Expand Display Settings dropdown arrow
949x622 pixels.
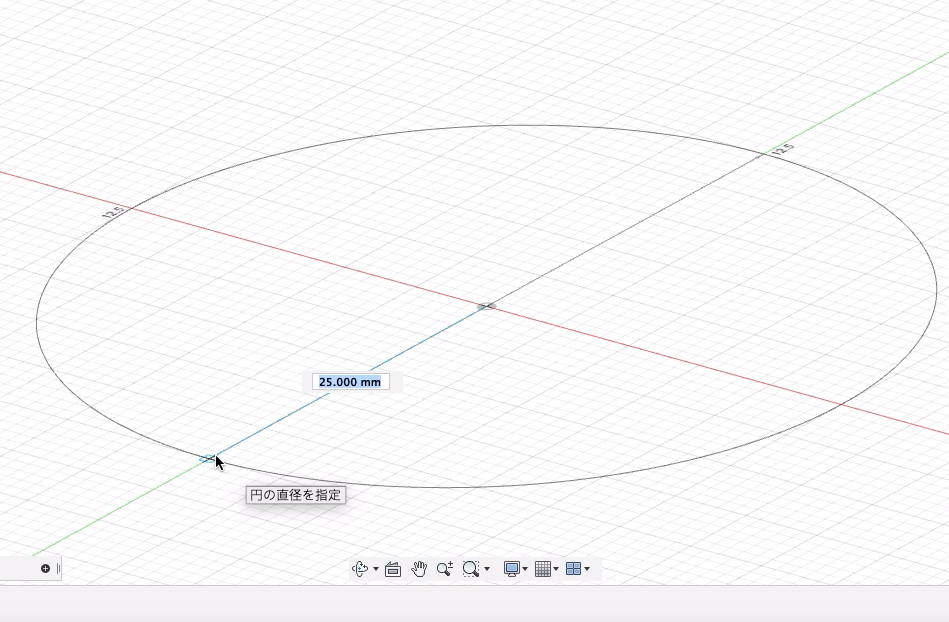click(x=525, y=569)
